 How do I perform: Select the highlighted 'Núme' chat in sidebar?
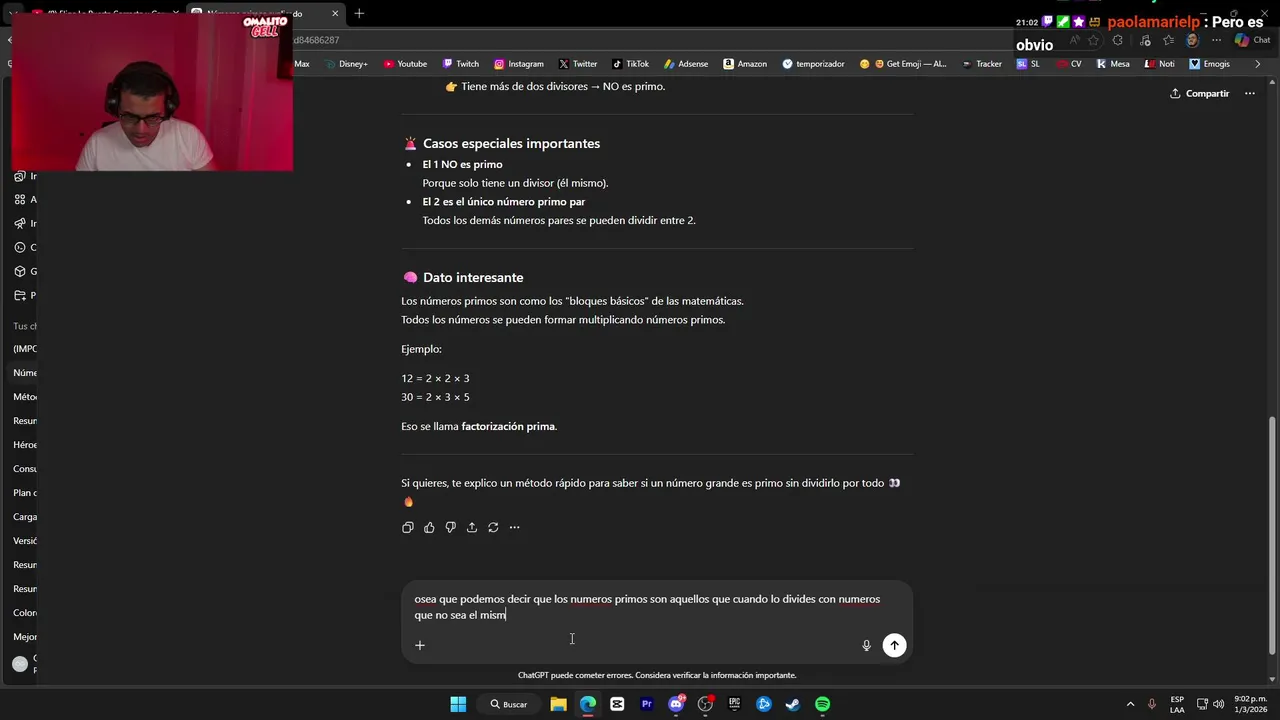coord(24,373)
